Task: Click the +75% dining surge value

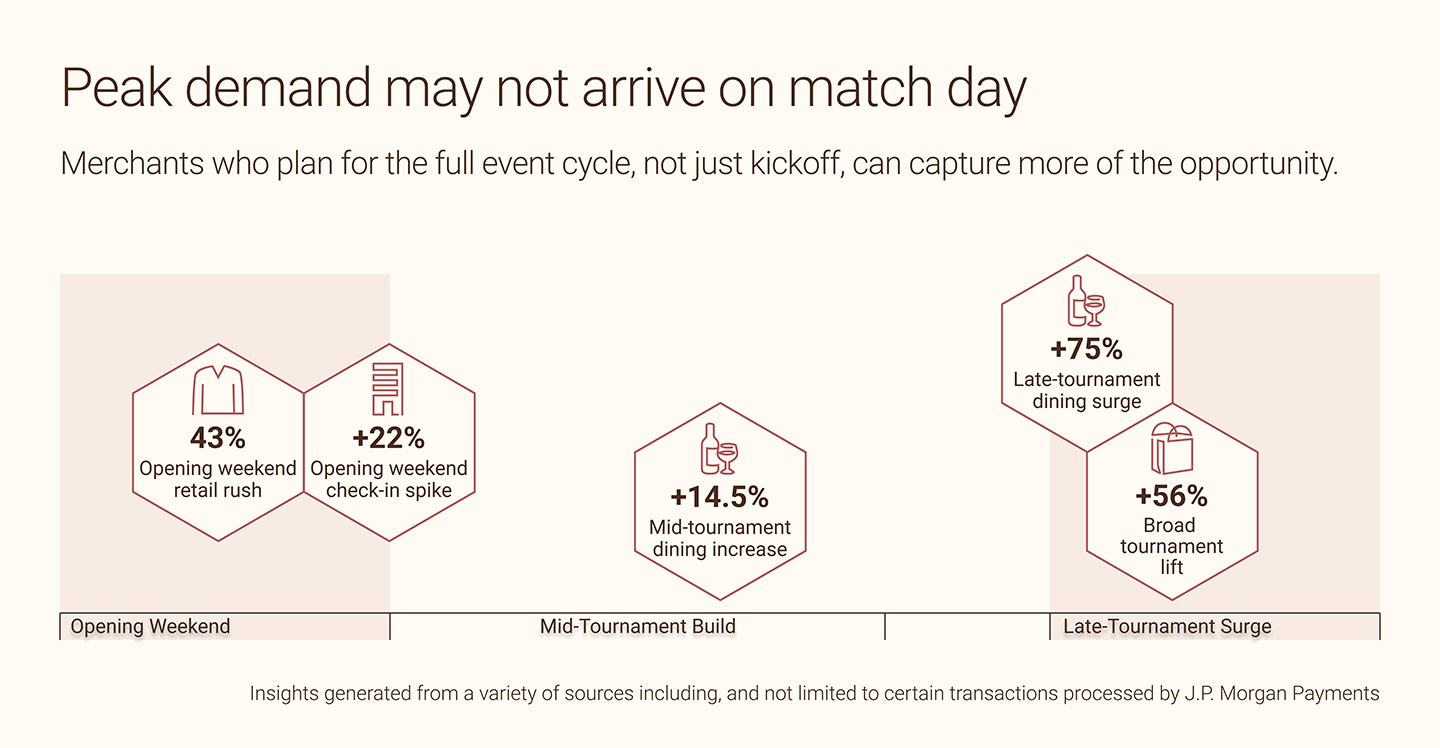Action: click(x=1087, y=350)
